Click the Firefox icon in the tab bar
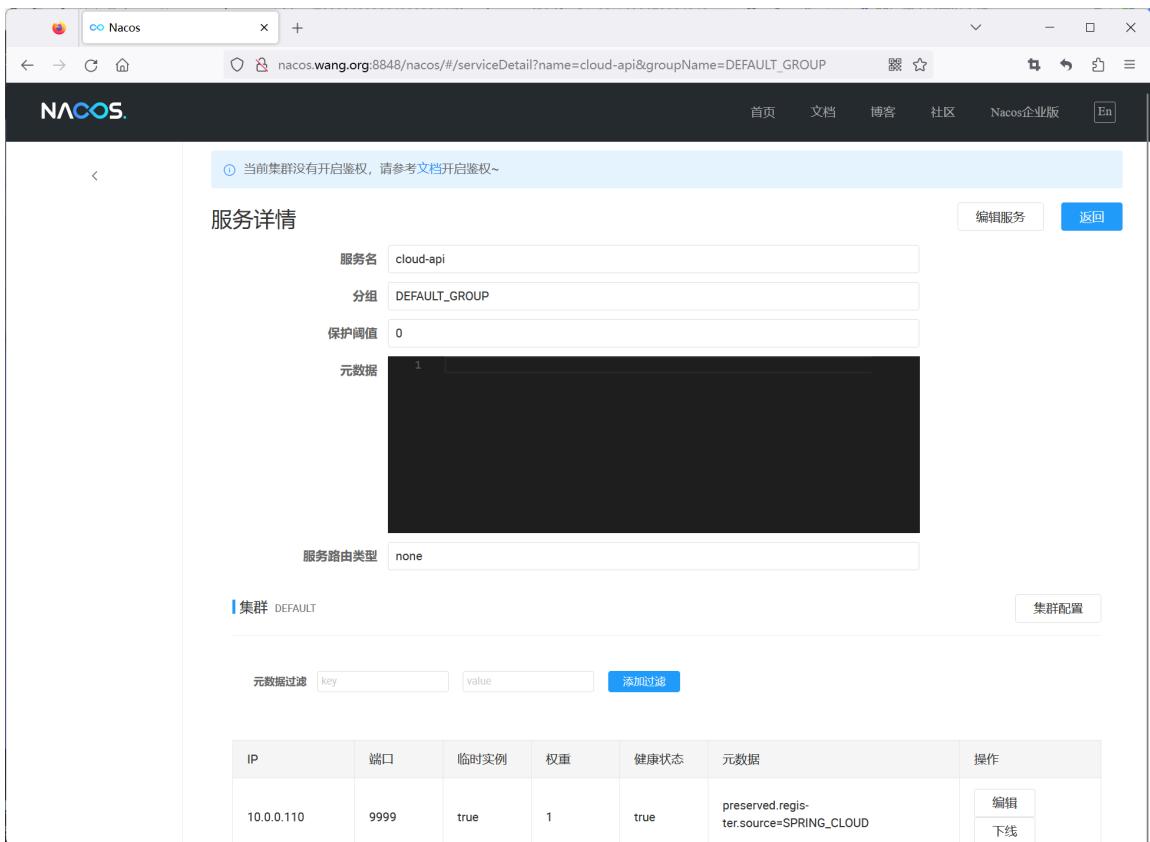The width and height of the screenshot is (1150, 842). coord(59,28)
